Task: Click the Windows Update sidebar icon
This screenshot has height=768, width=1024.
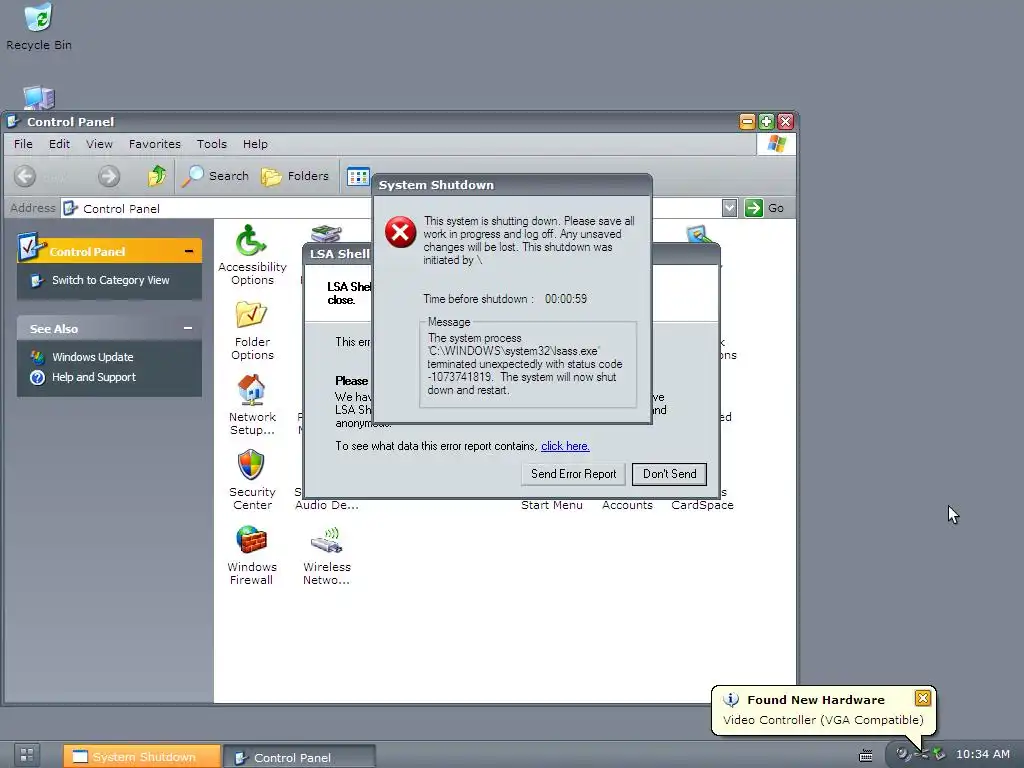Action: pos(37,357)
